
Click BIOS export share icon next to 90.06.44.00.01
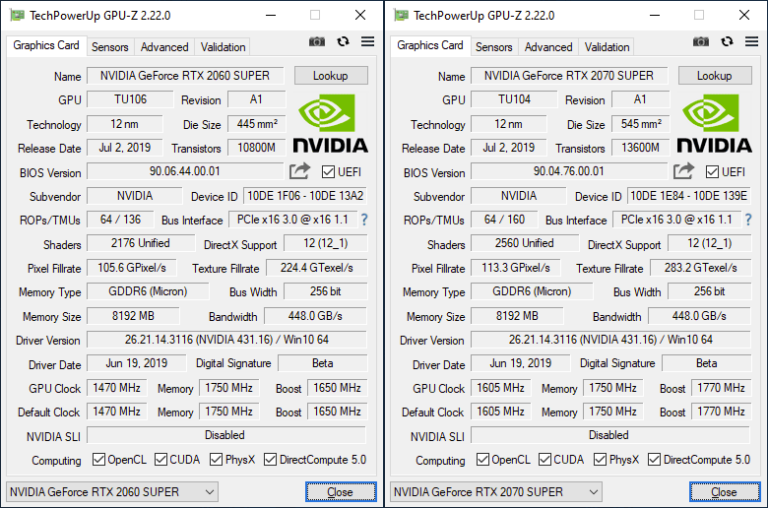coord(300,171)
